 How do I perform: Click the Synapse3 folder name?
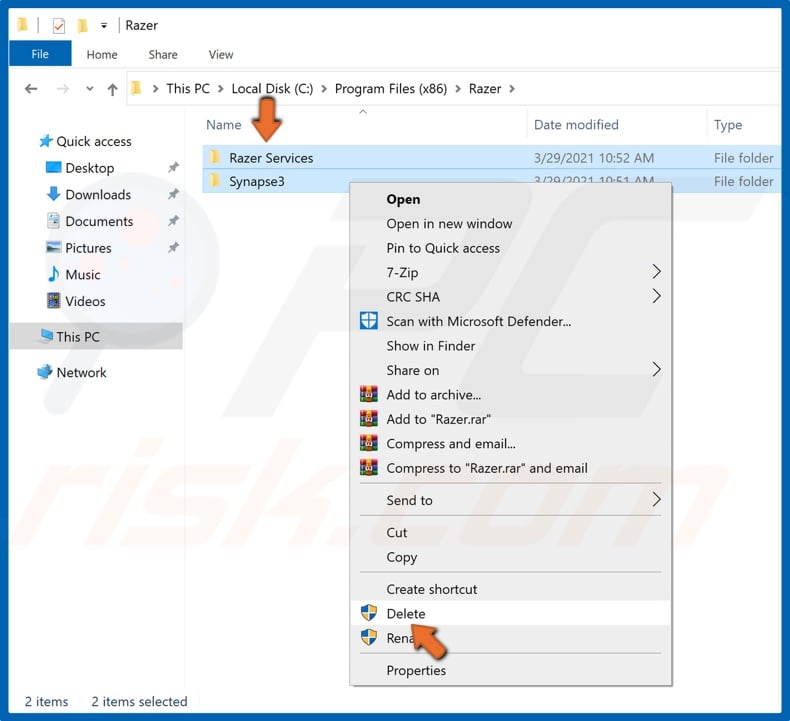tap(256, 181)
